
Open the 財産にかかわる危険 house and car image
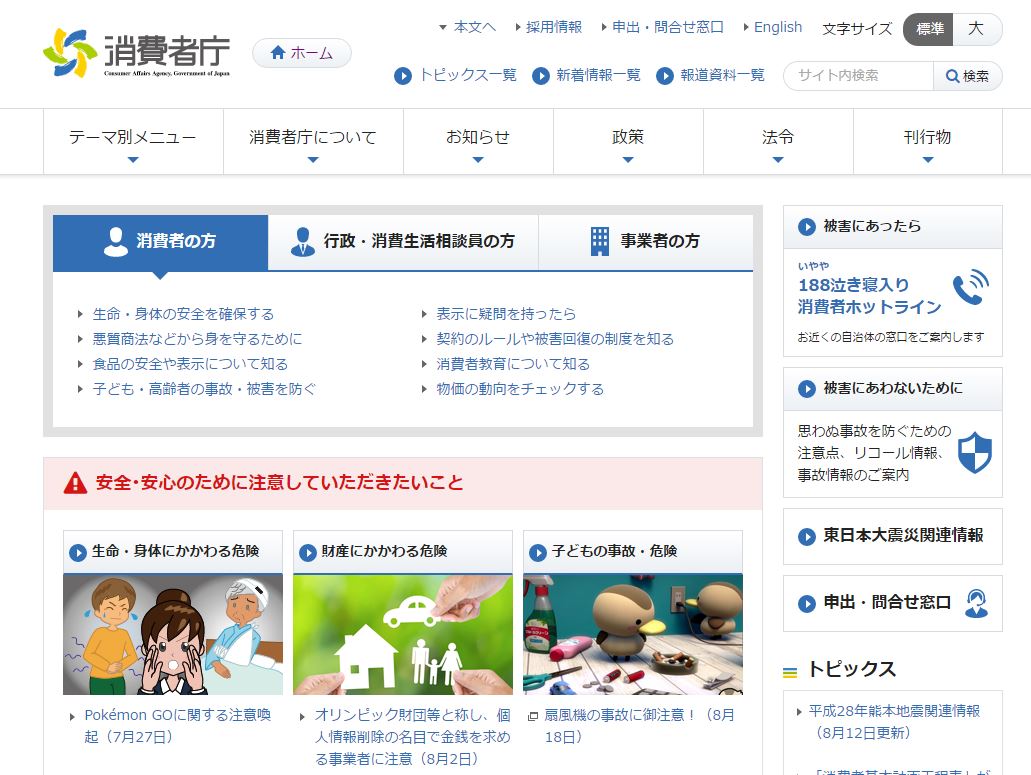[x=402, y=634]
